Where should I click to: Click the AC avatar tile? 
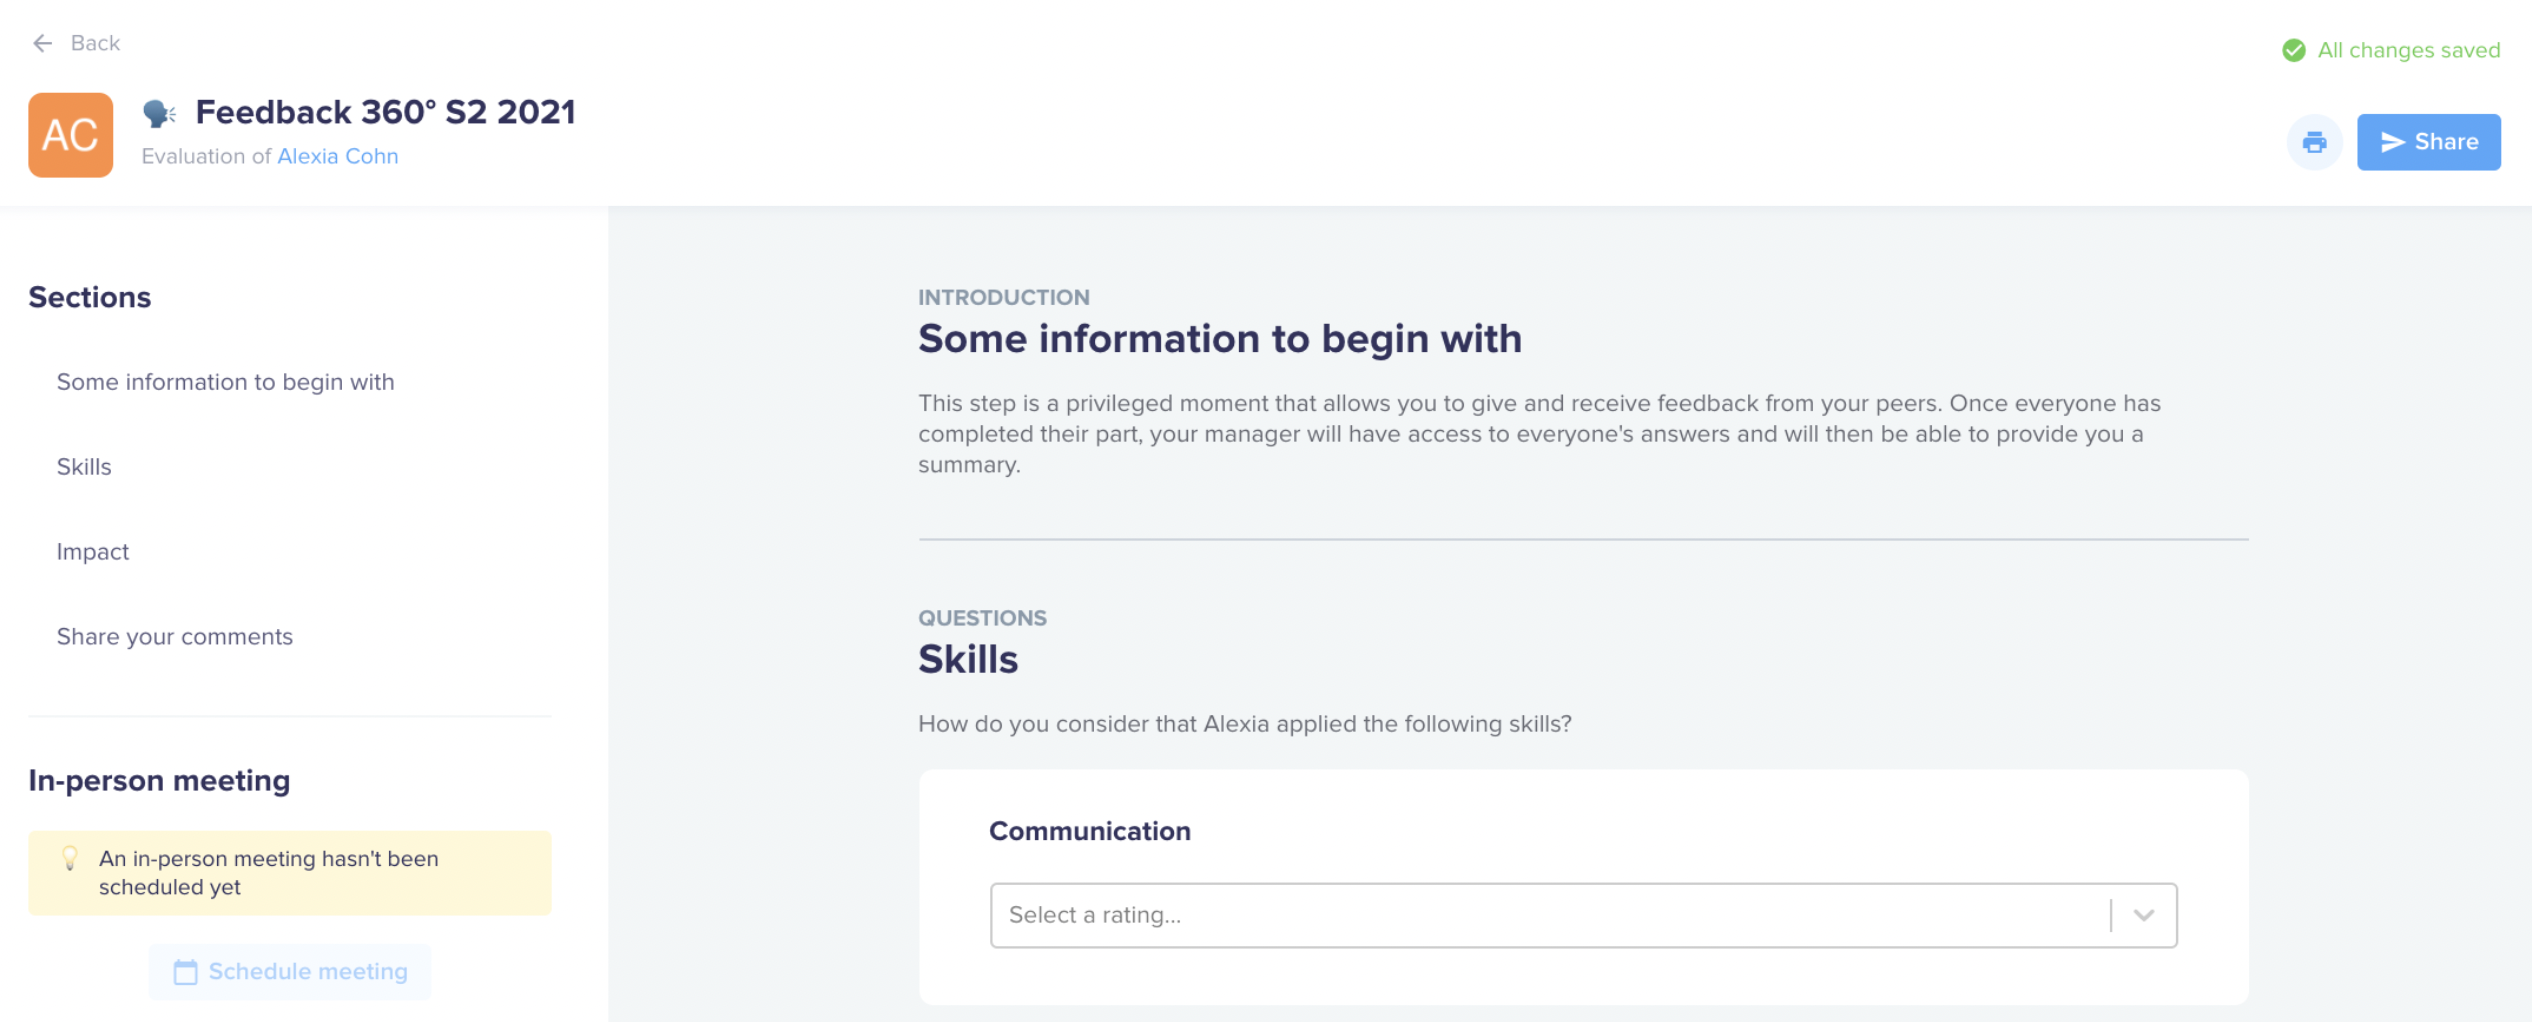point(71,135)
